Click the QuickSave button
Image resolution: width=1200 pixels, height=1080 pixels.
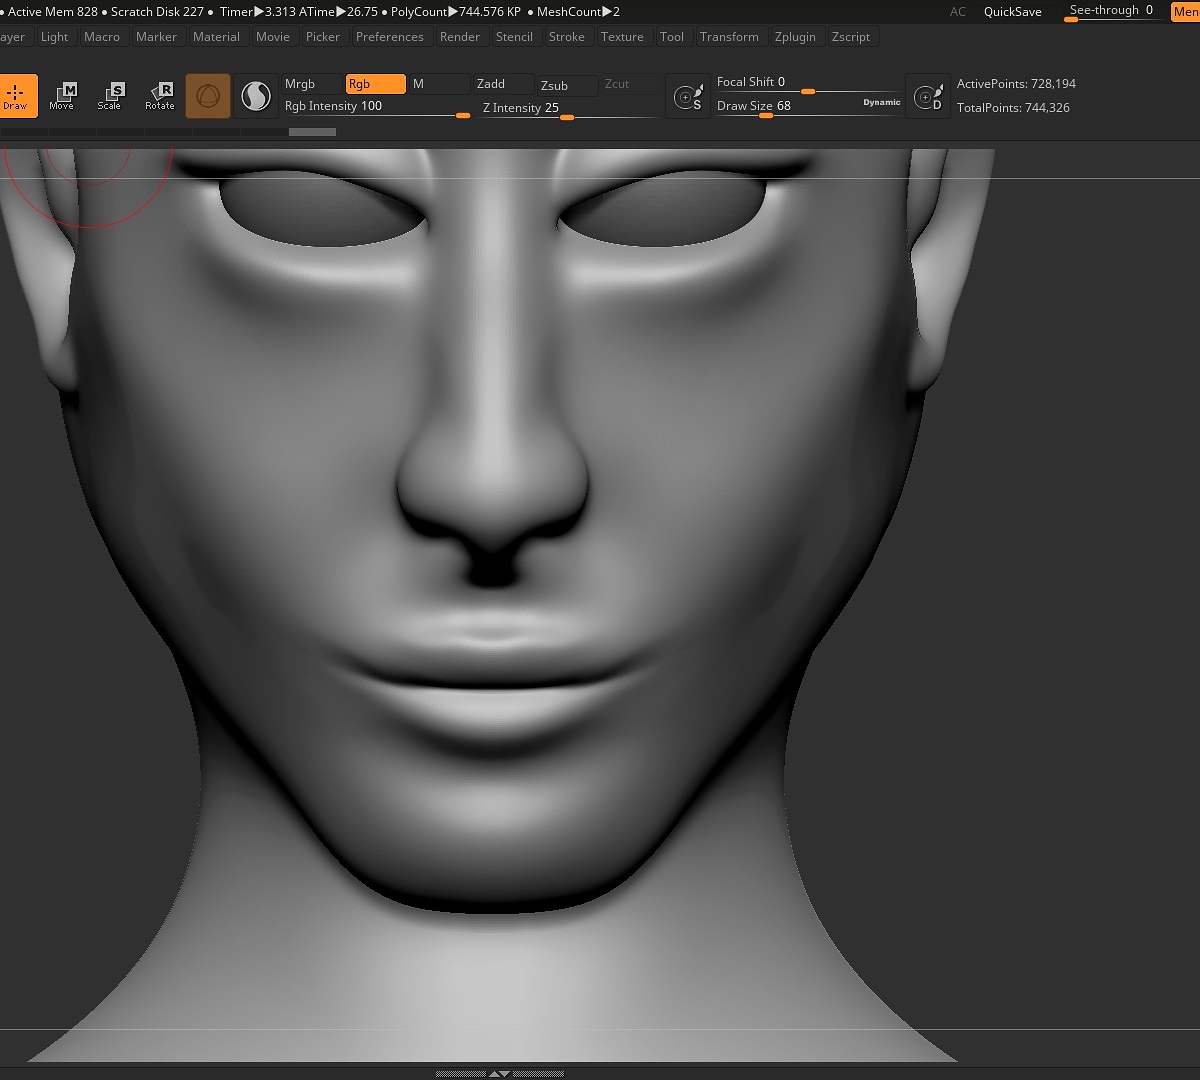pos(1013,12)
